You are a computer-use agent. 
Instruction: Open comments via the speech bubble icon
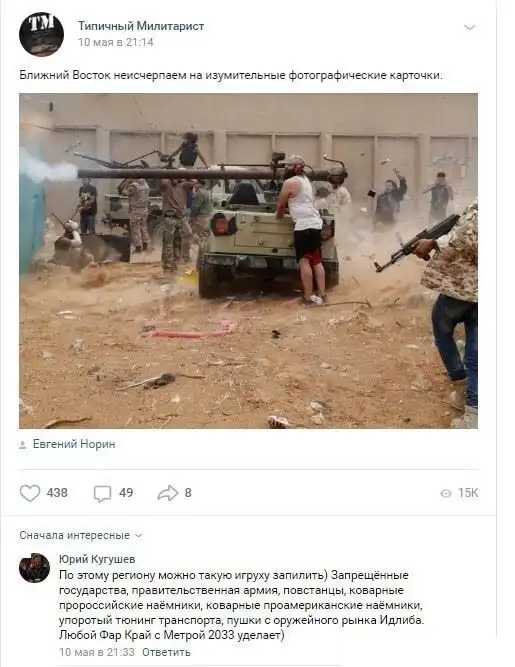click(102, 493)
